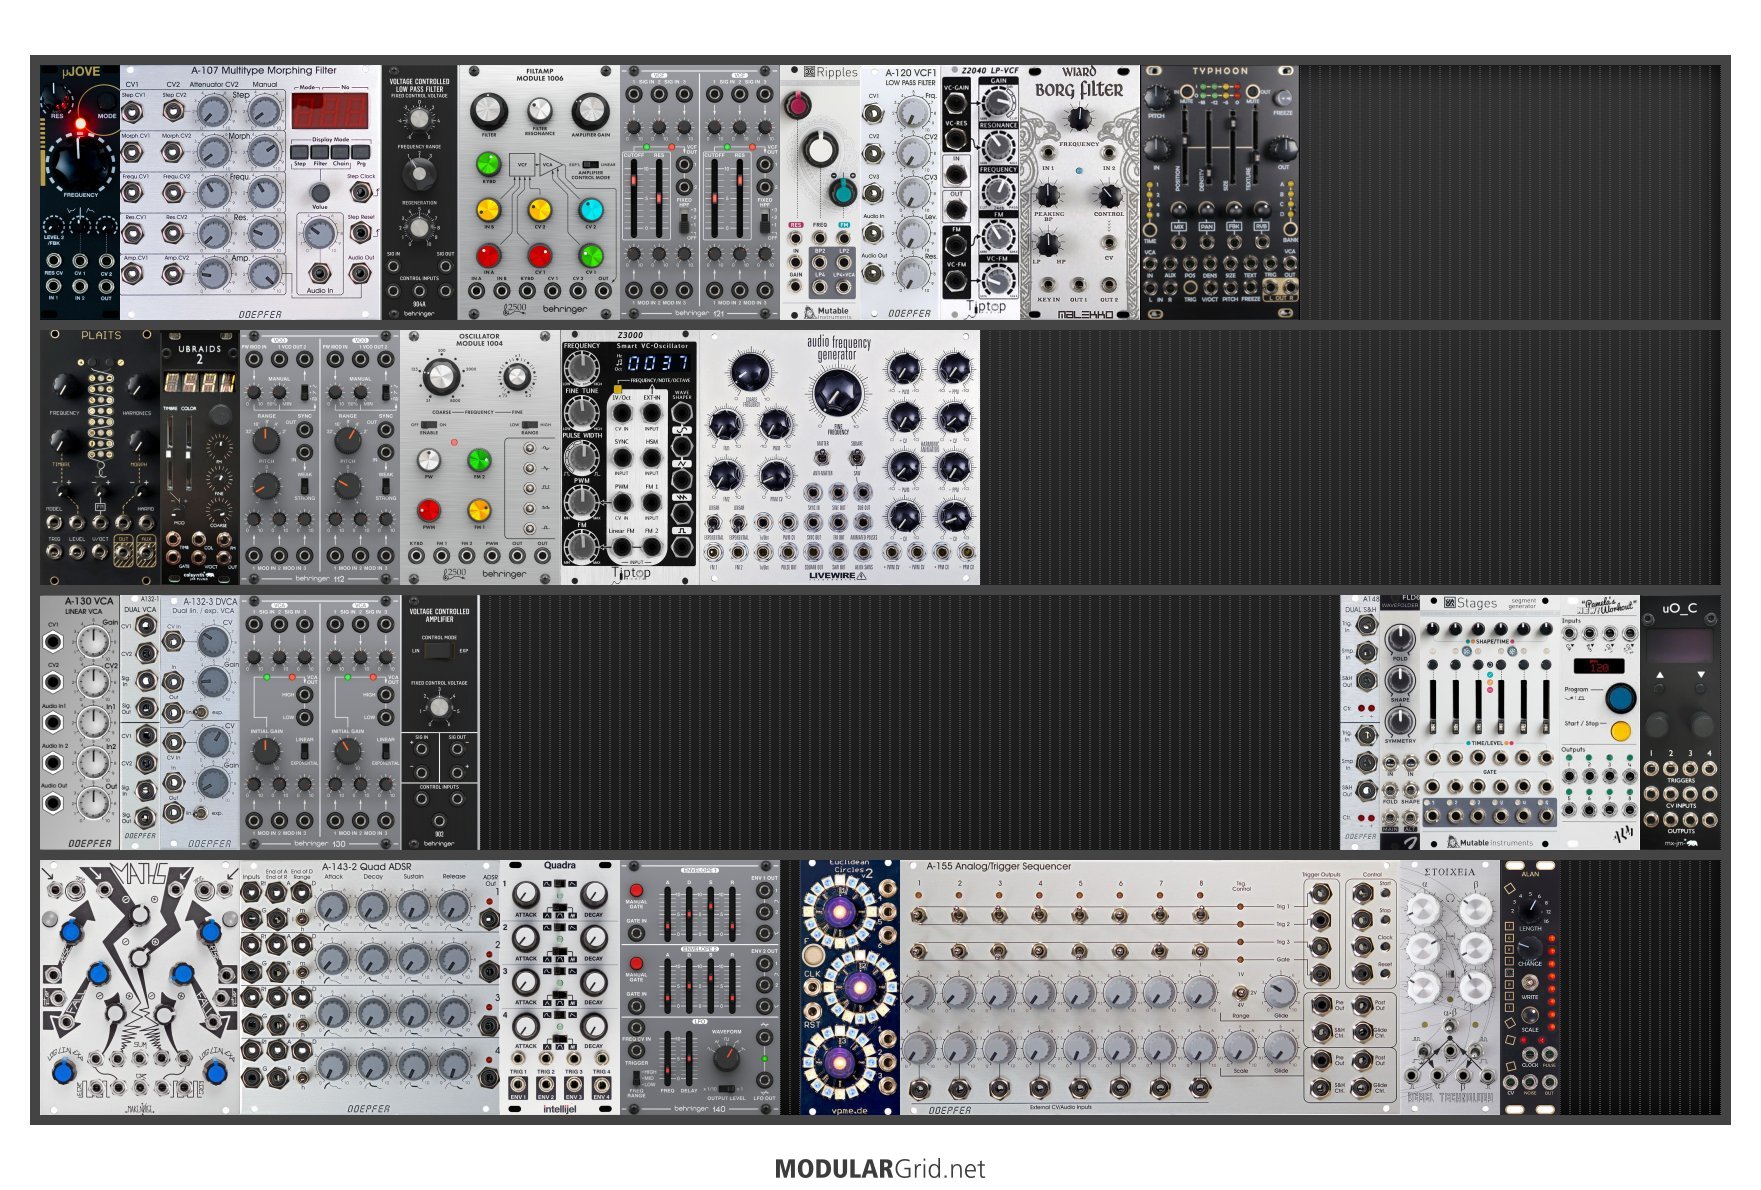Select the Stoicheia module
The image size is (1761, 1190).
point(1450,988)
